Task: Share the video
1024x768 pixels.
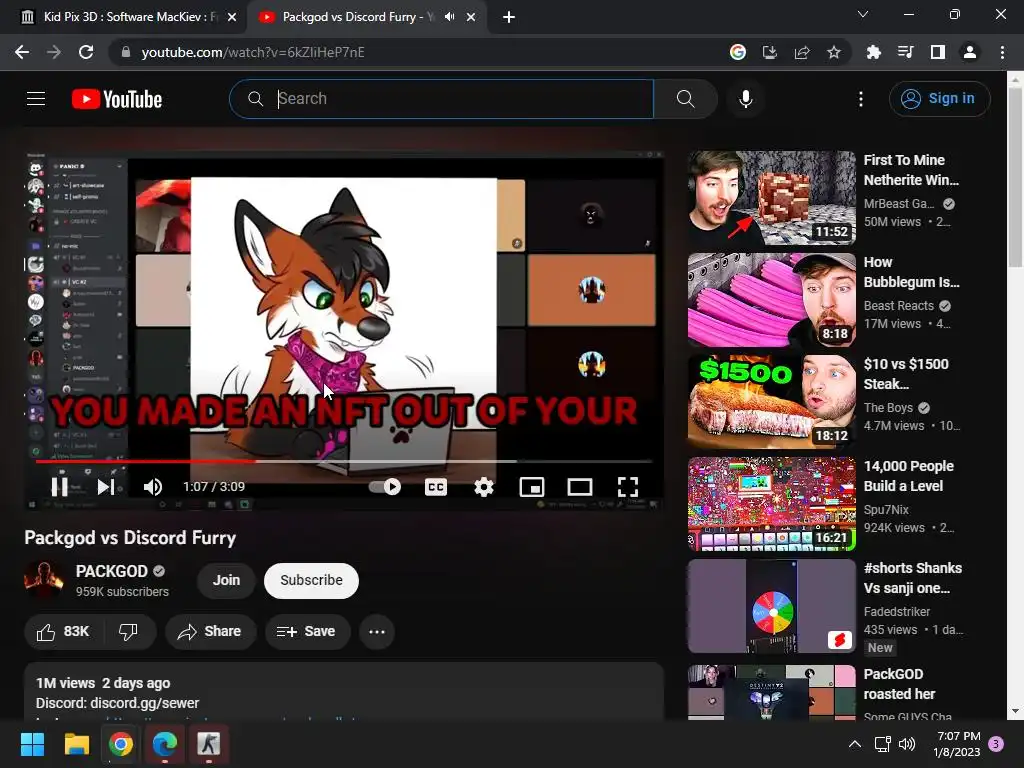Action: 210,632
